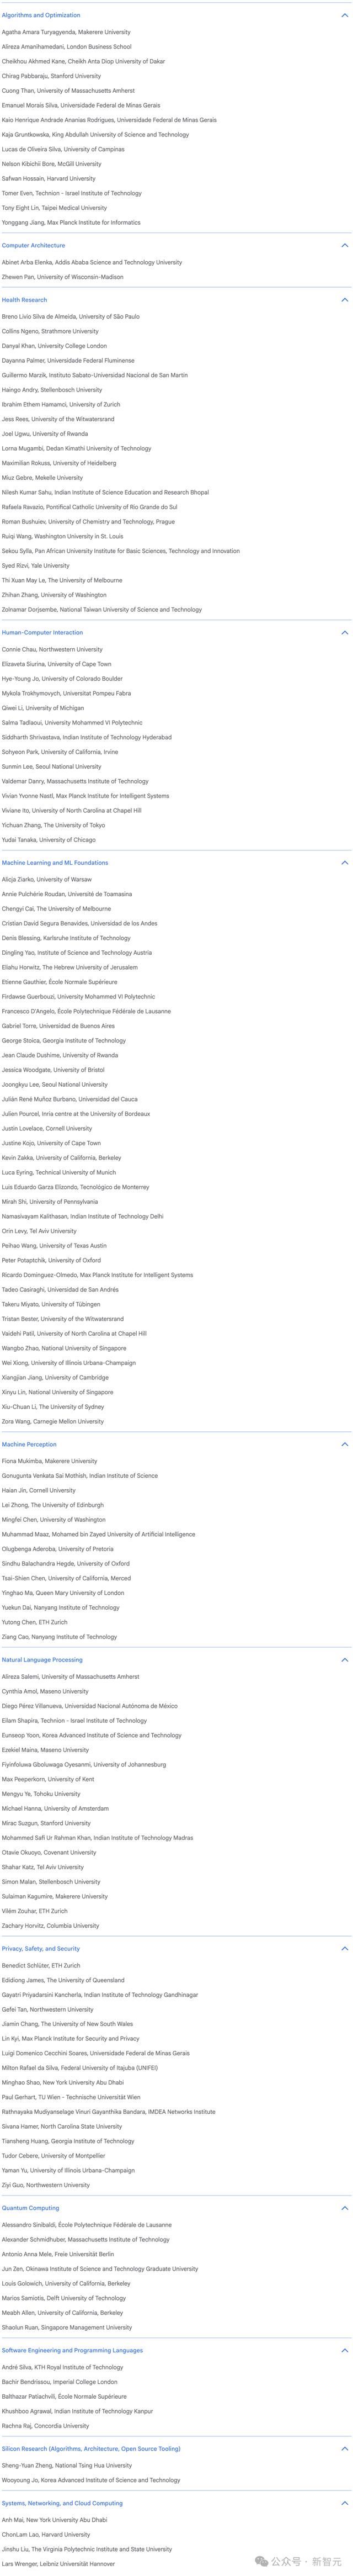Toggle the Health Research section arrow

pos(345,299)
